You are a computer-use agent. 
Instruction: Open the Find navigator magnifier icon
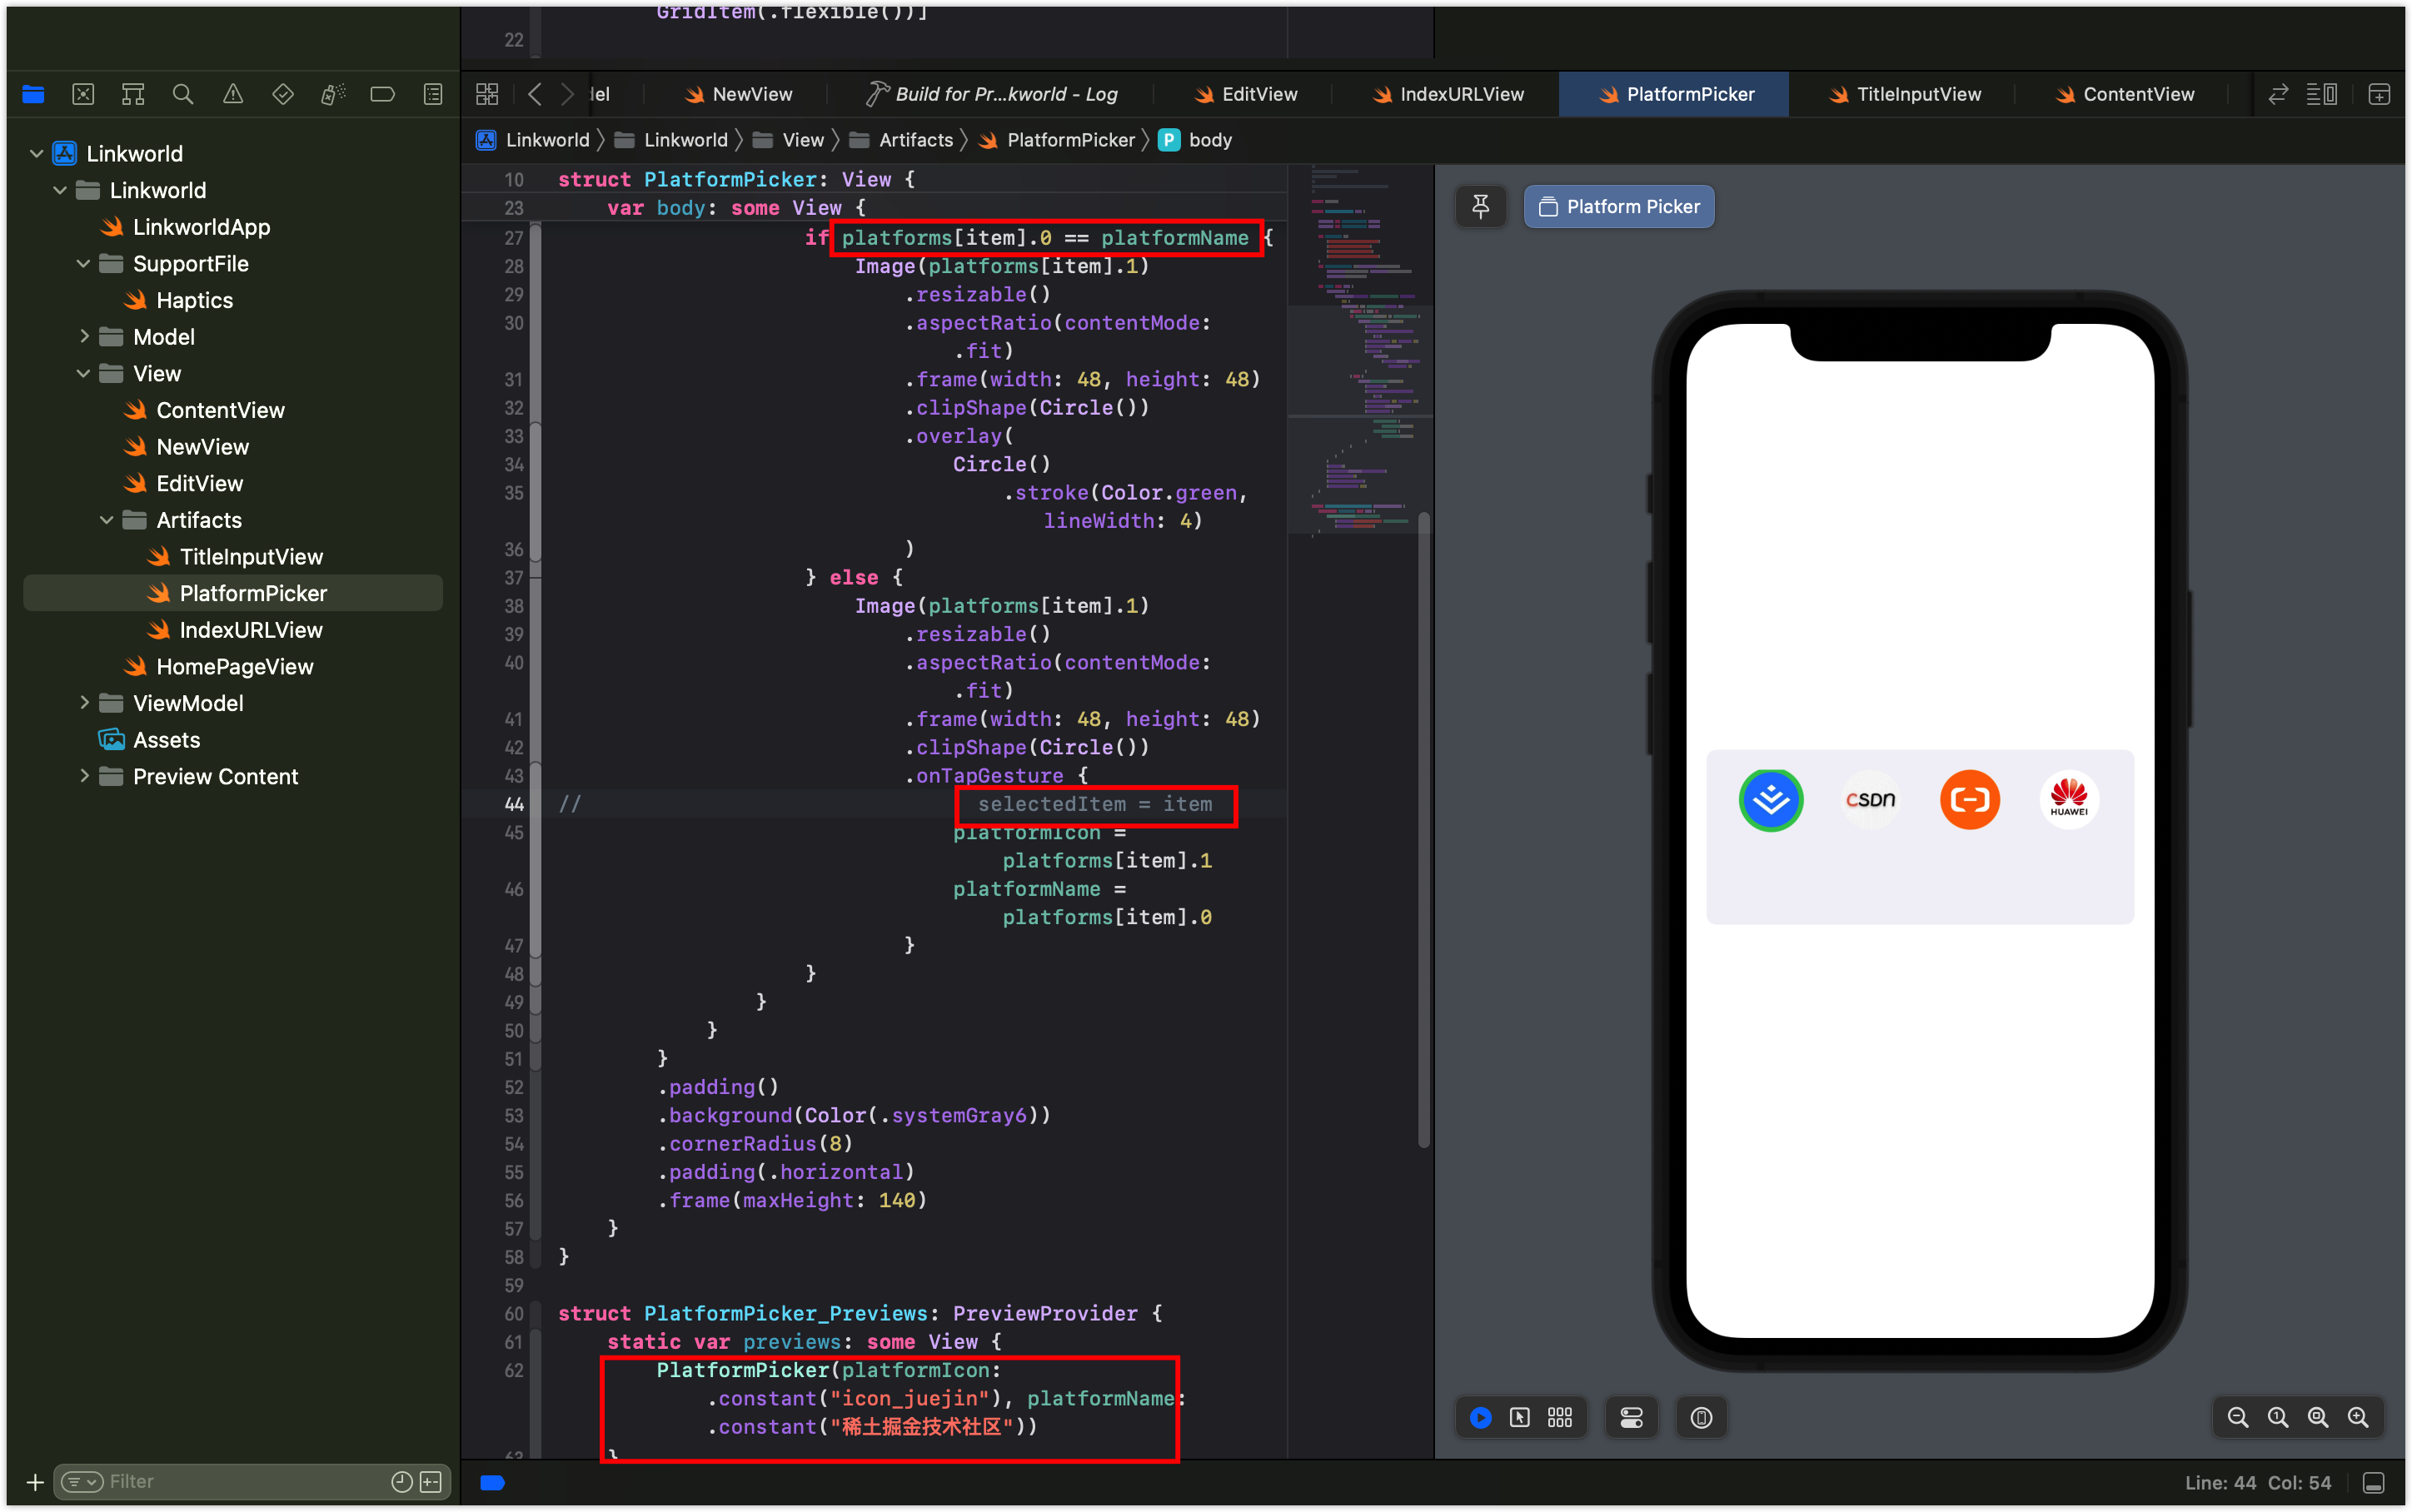(x=183, y=94)
